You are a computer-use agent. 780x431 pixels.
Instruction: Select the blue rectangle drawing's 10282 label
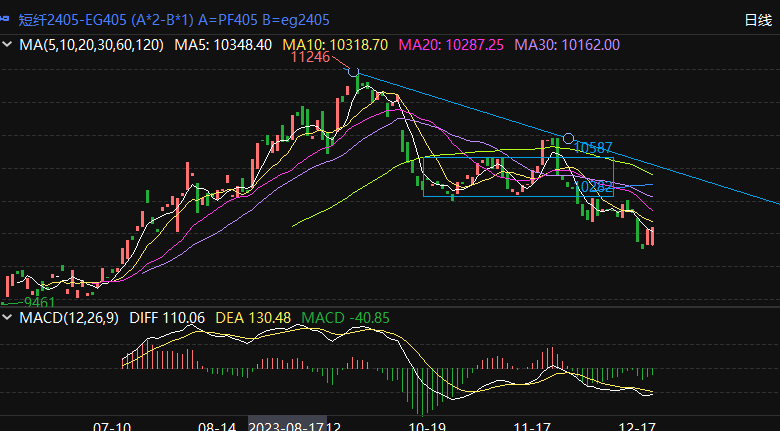point(596,186)
